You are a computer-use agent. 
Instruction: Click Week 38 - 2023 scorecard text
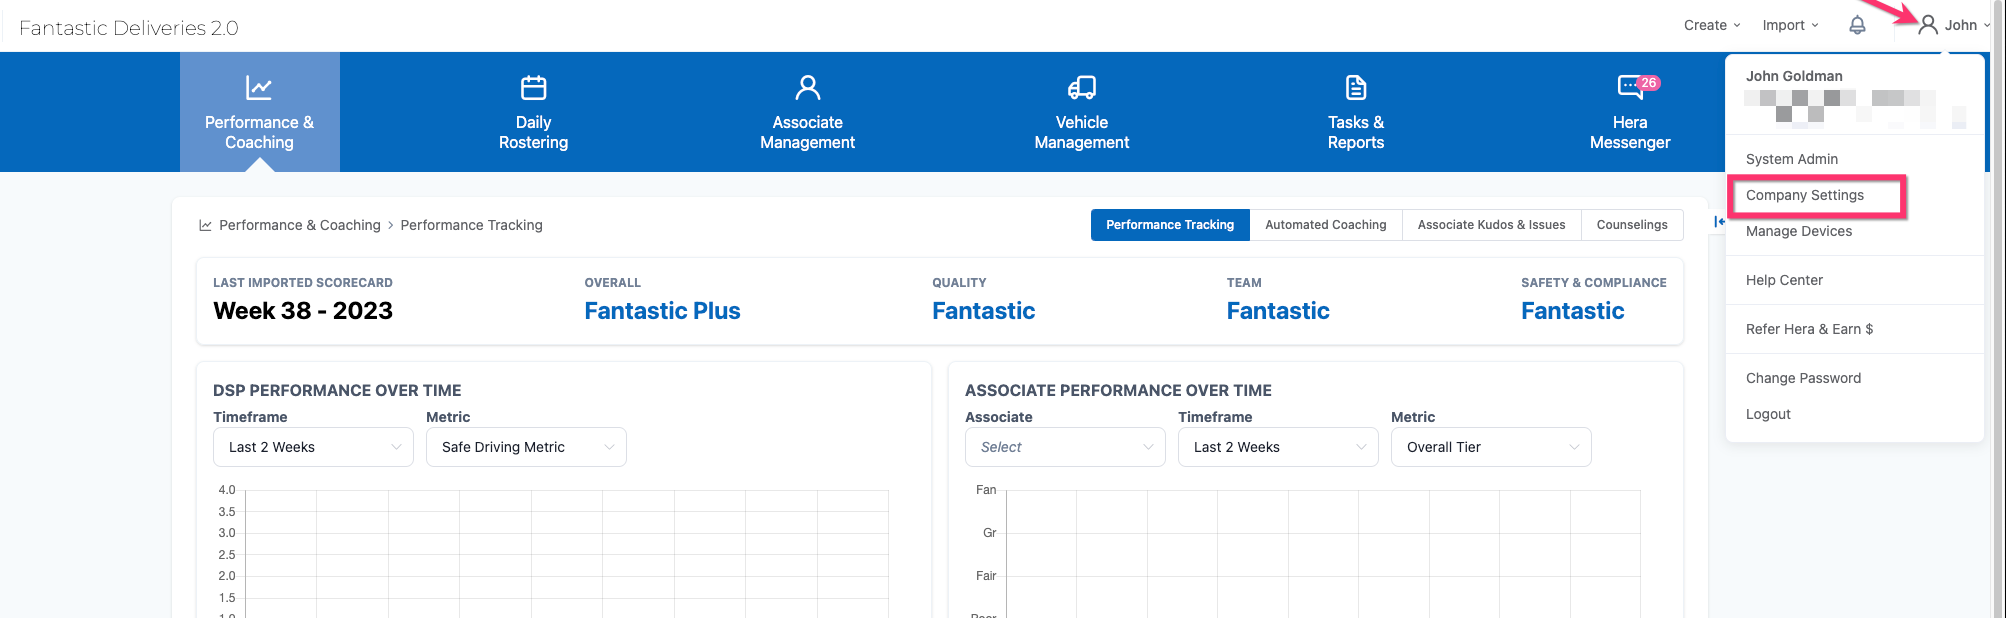(x=303, y=311)
